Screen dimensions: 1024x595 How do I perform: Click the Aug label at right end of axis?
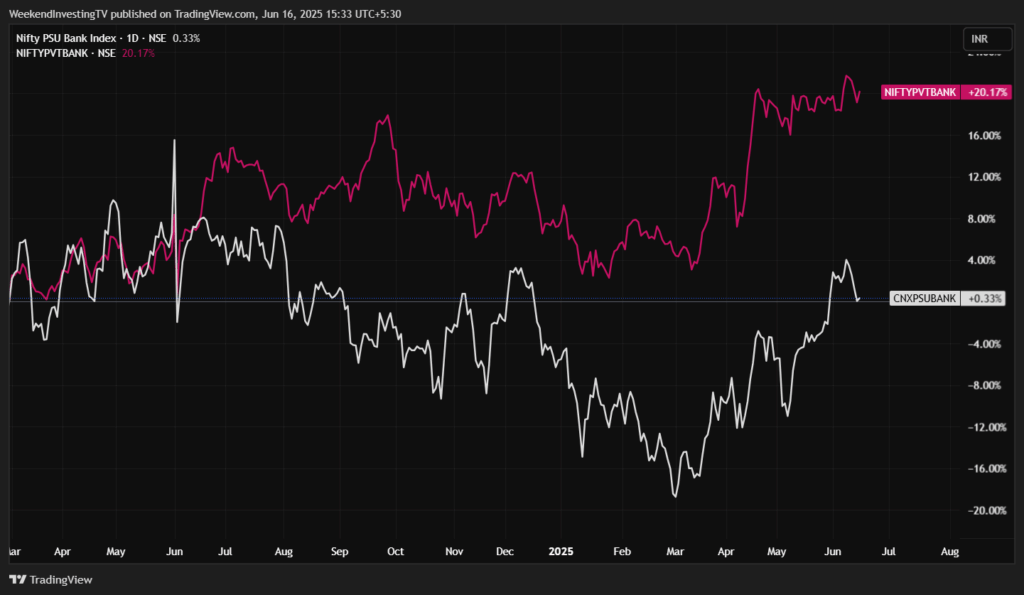coord(950,552)
